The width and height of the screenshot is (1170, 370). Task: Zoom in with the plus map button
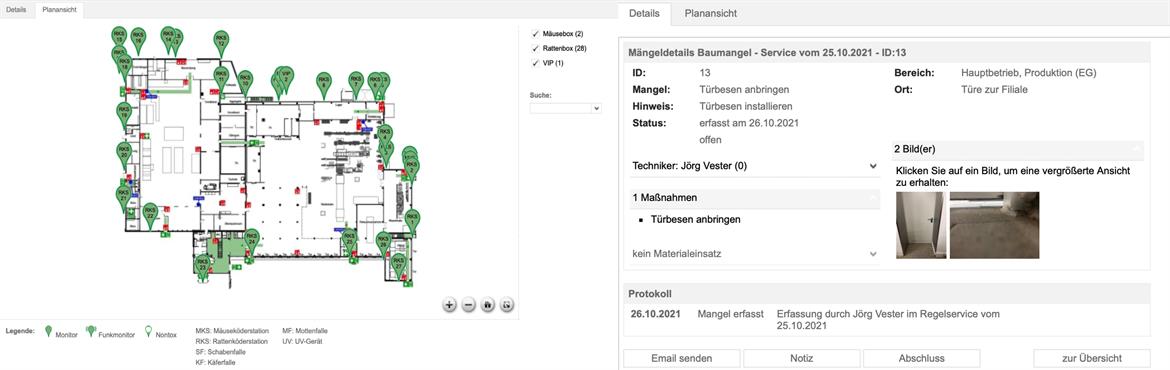coord(449,304)
